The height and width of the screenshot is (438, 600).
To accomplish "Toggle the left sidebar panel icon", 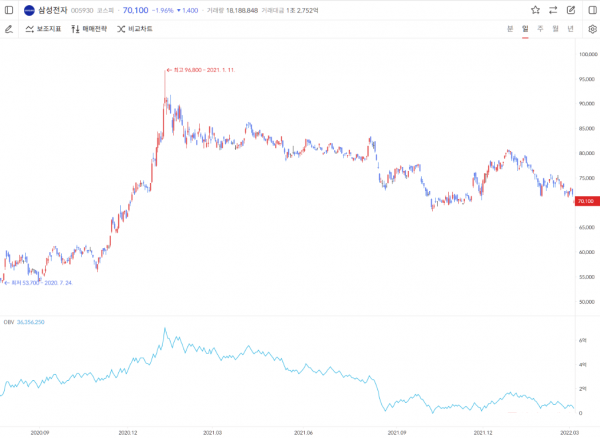I will (x=9, y=10).
